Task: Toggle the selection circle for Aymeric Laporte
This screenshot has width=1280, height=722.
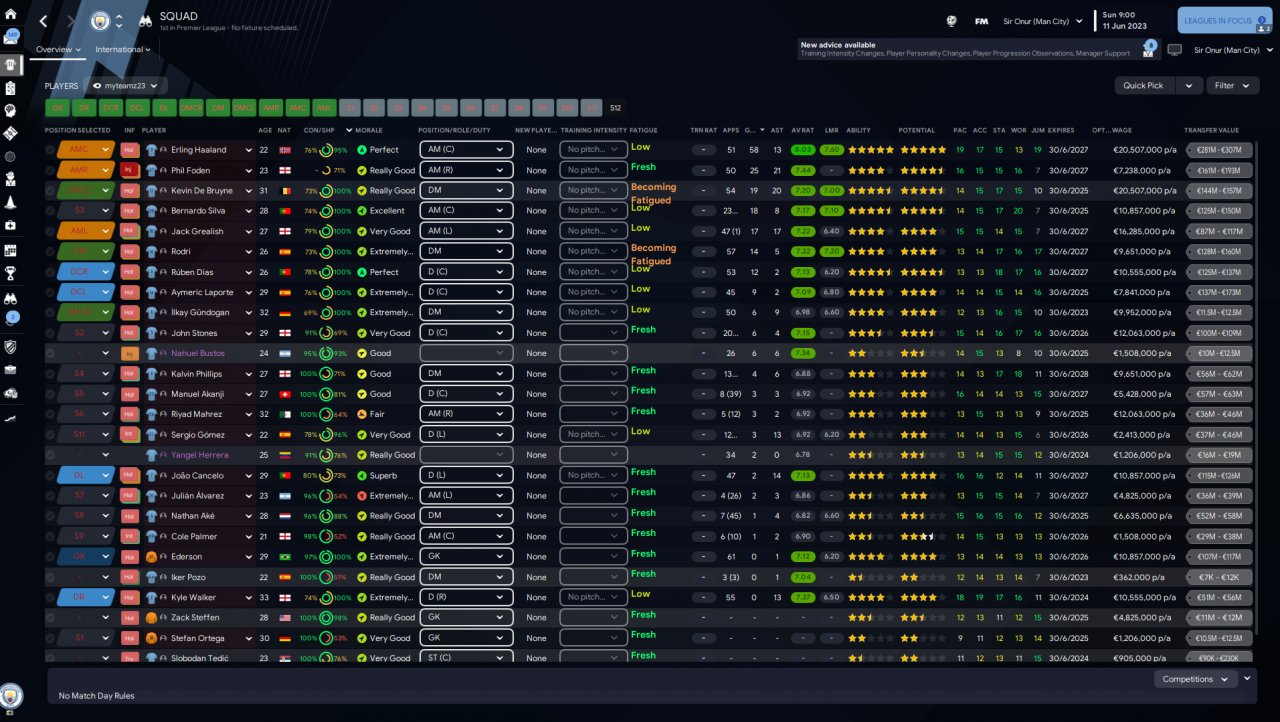Action: pos(50,292)
